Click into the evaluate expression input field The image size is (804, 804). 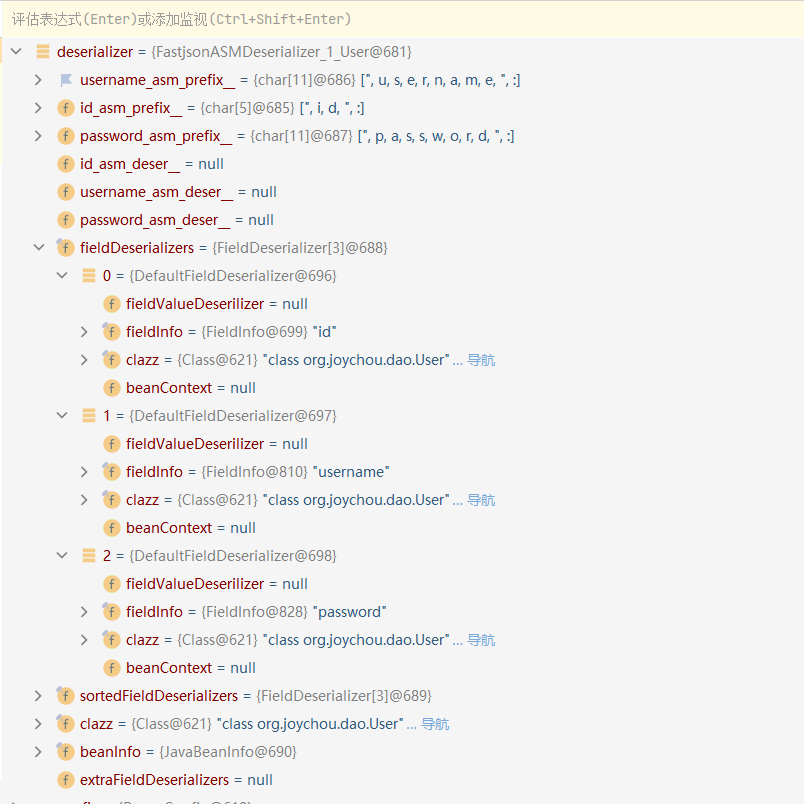click(x=400, y=19)
